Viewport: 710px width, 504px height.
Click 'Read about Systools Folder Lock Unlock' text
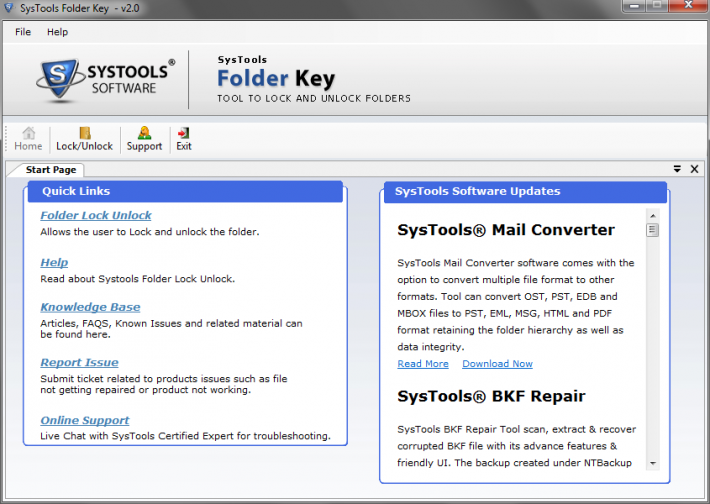coord(137,279)
